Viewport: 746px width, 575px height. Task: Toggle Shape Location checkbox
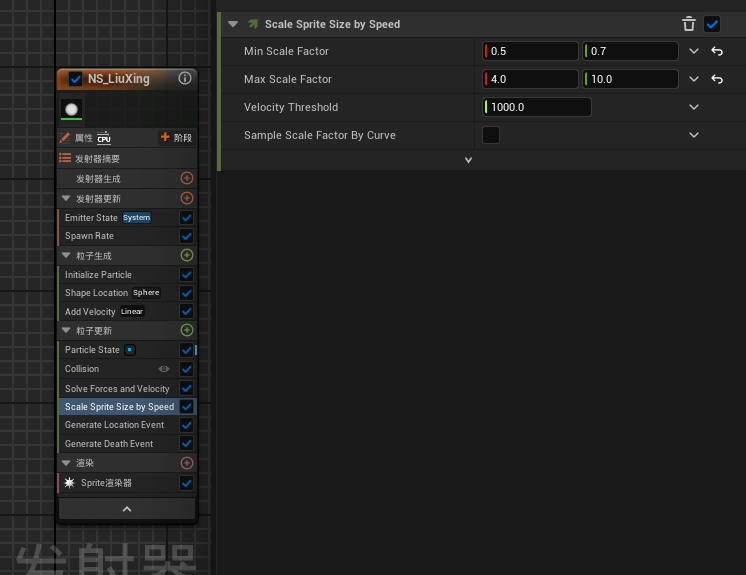point(186,293)
